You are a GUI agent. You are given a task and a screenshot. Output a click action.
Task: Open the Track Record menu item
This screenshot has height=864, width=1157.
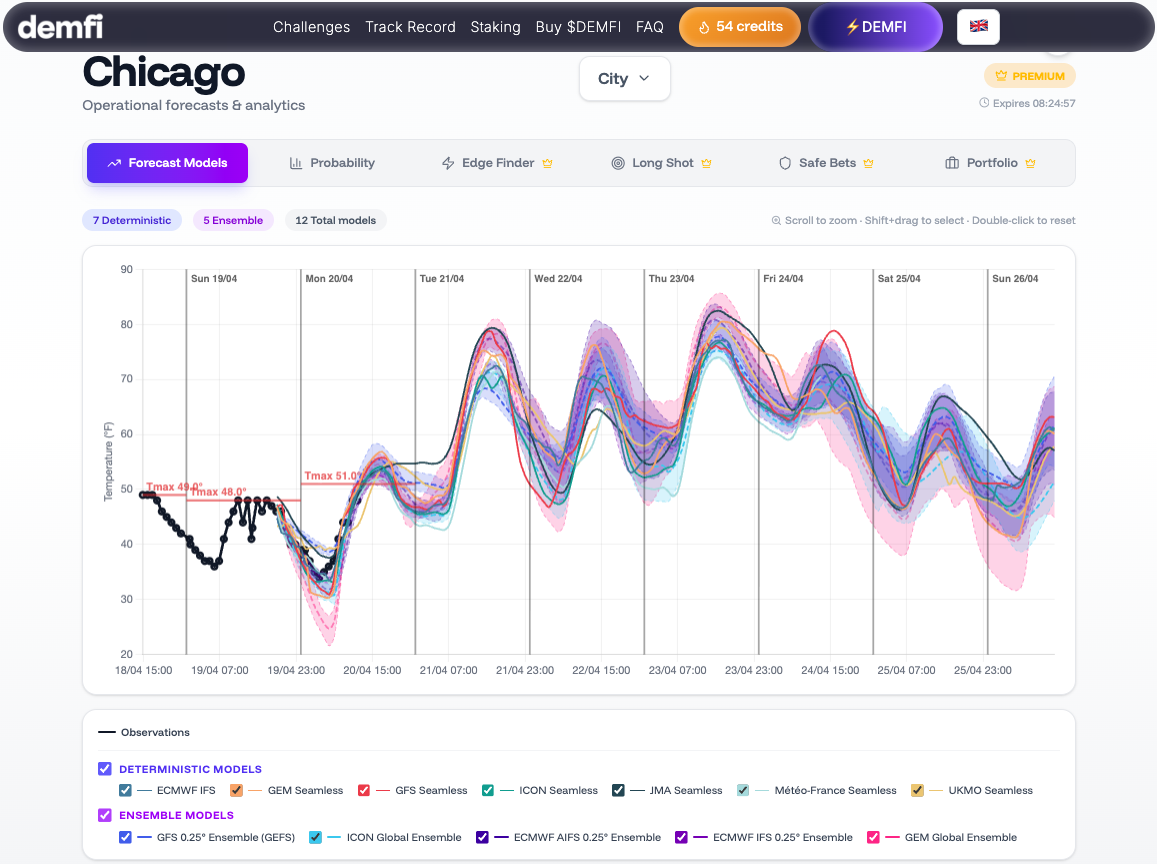click(410, 27)
